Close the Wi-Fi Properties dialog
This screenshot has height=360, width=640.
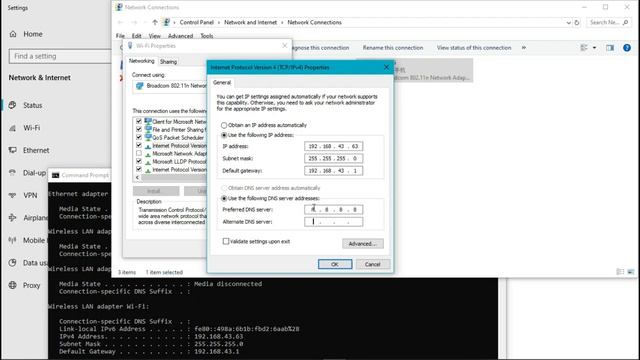point(284,46)
